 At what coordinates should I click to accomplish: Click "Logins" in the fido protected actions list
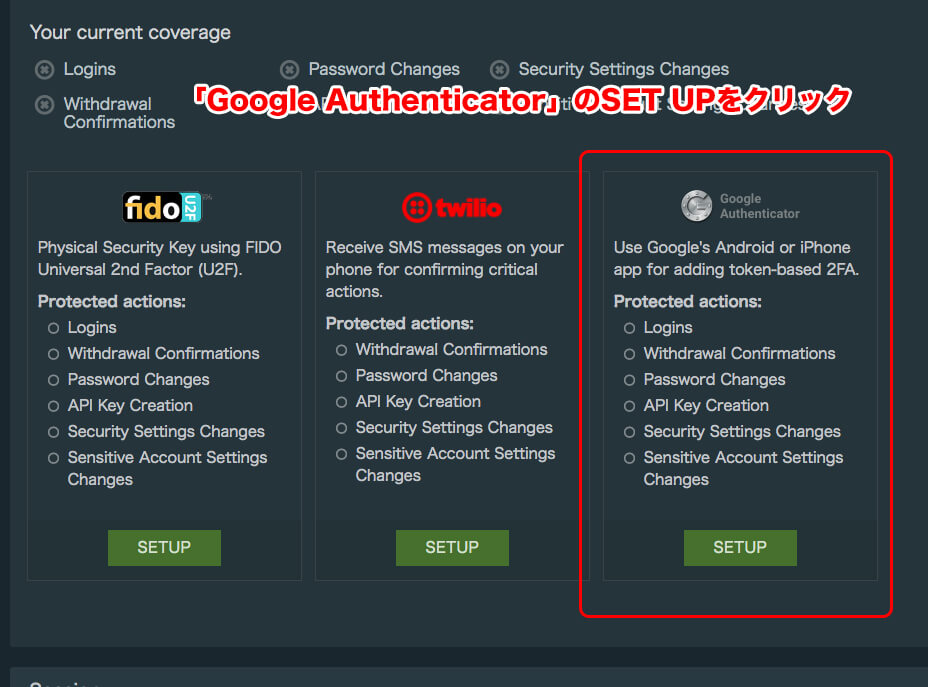pos(92,328)
